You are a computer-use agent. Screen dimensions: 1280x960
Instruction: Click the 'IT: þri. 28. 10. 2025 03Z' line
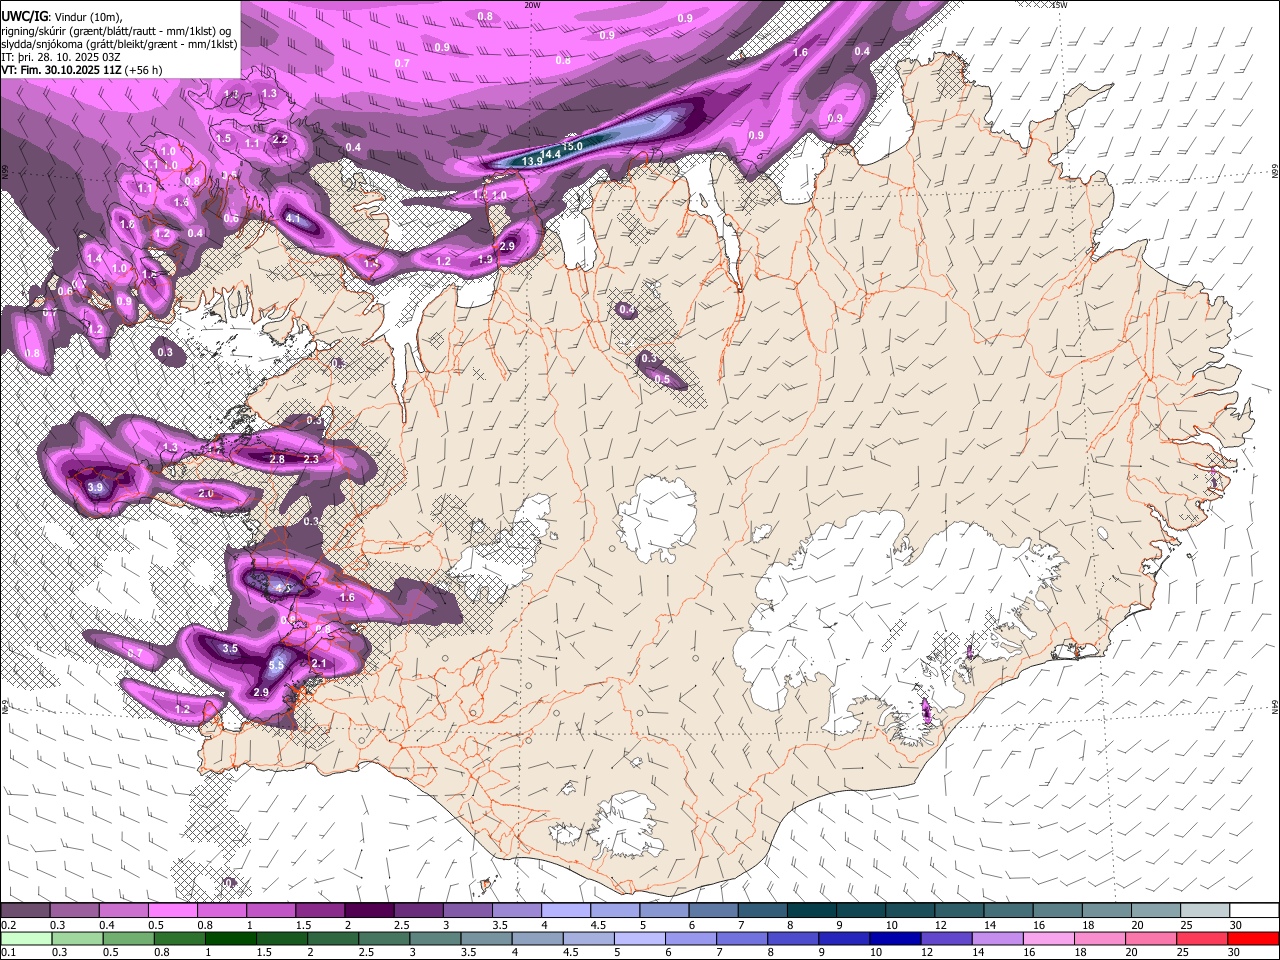(x=61, y=57)
